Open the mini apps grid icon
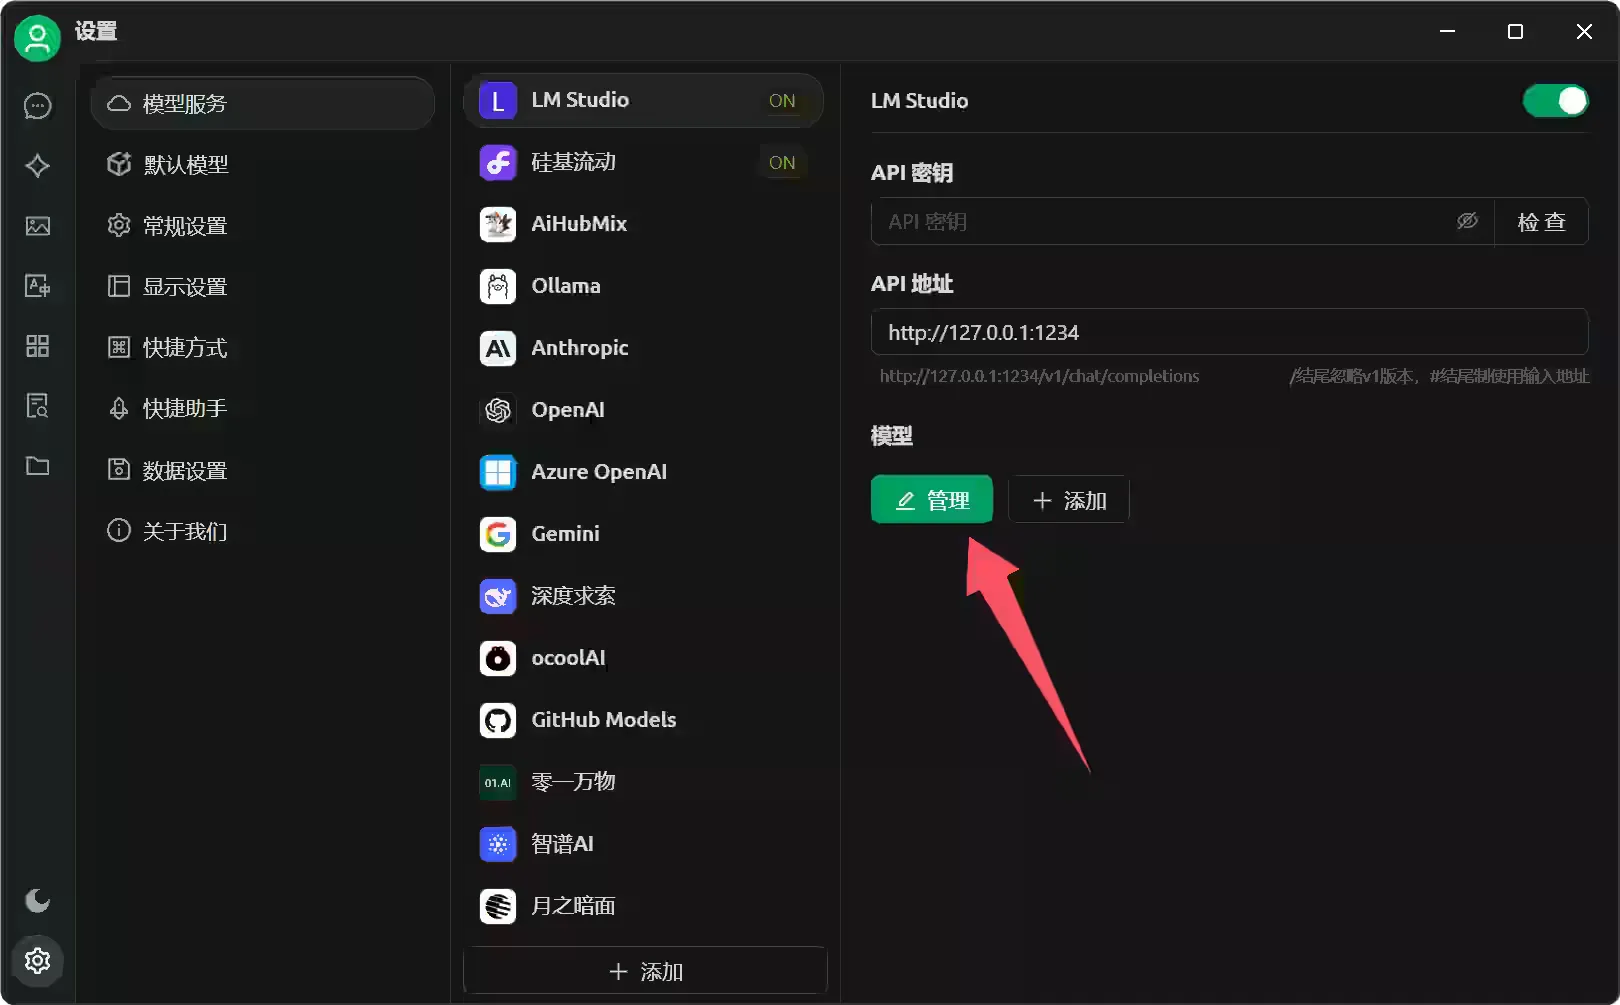The width and height of the screenshot is (1620, 1005). (x=38, y=346)
